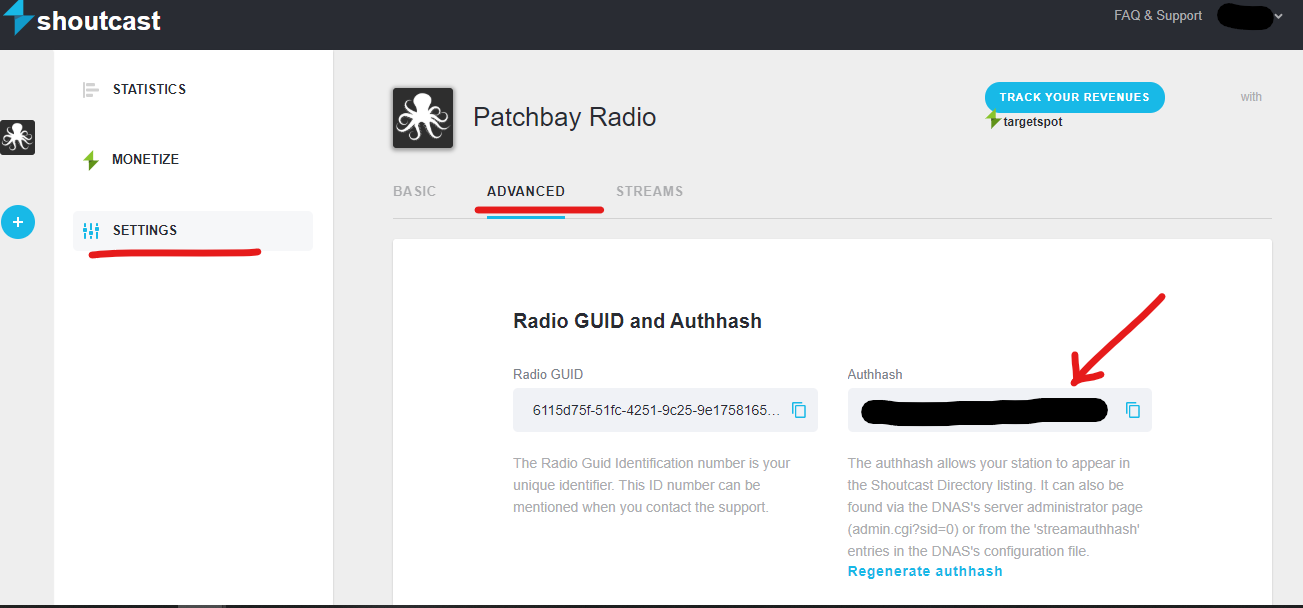Viewport: 1303px width, 608px height.
Task: Copy the Authhash value
Action: click(x=1133, y=410)
